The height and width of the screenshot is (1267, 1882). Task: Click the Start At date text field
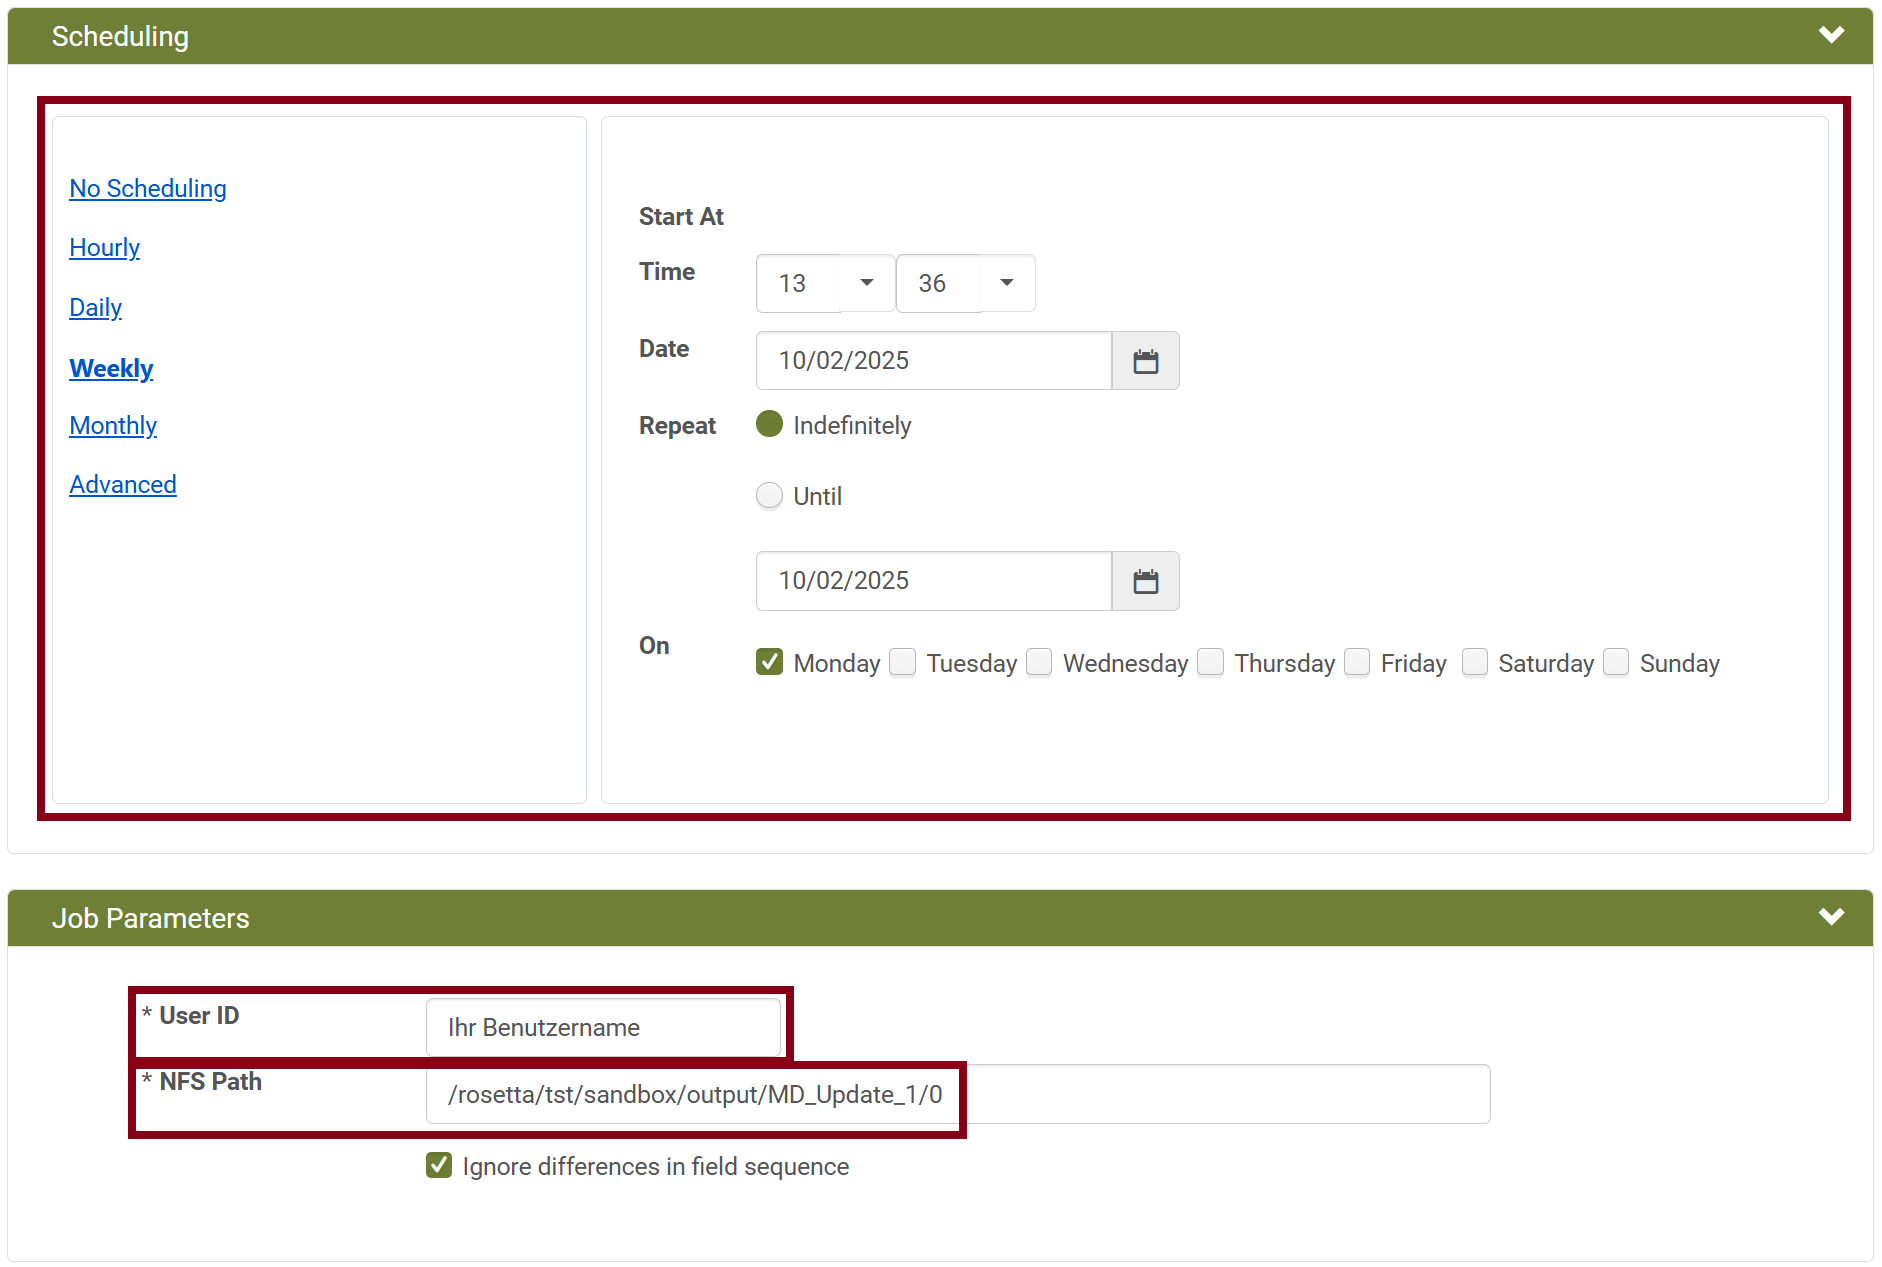coord(933,361)
